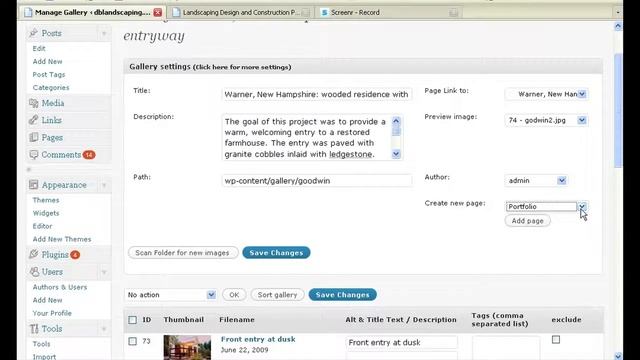This screenshot has height=360, width=640.
Task: Open Editor under Appearance
Action: pos(42,226)
